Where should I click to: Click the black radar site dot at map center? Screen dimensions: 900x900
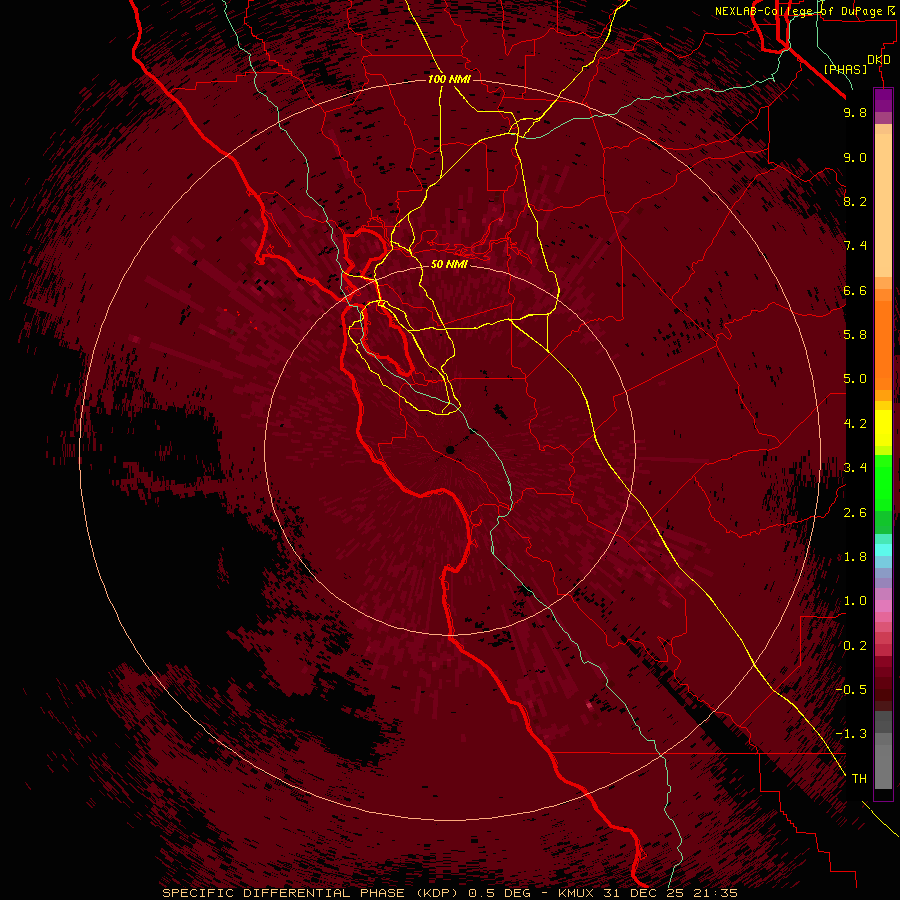point(450,450)
